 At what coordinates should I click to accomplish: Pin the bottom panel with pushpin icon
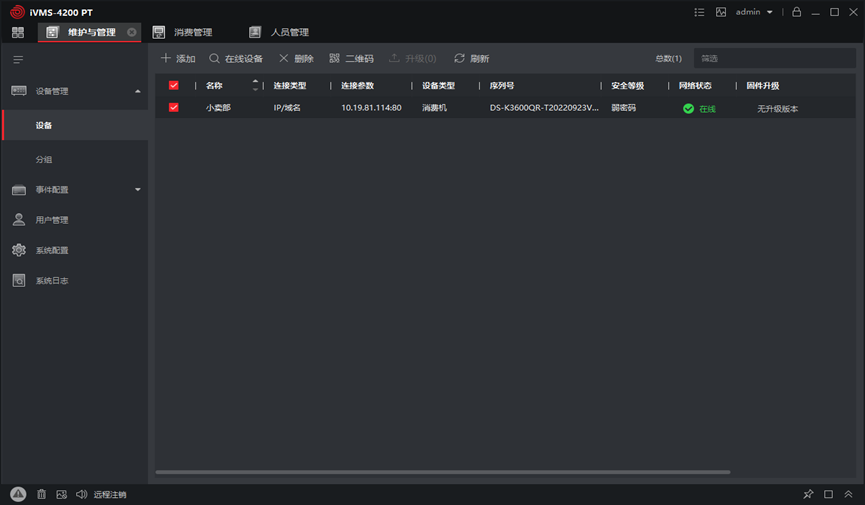coord(808,494)
